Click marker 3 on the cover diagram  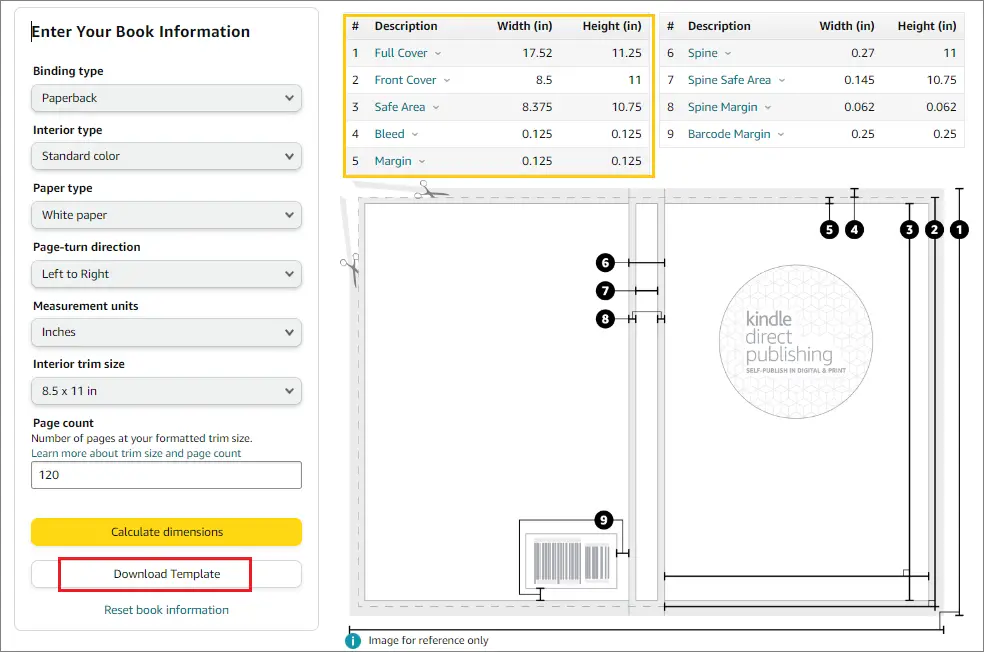point(909,230)
